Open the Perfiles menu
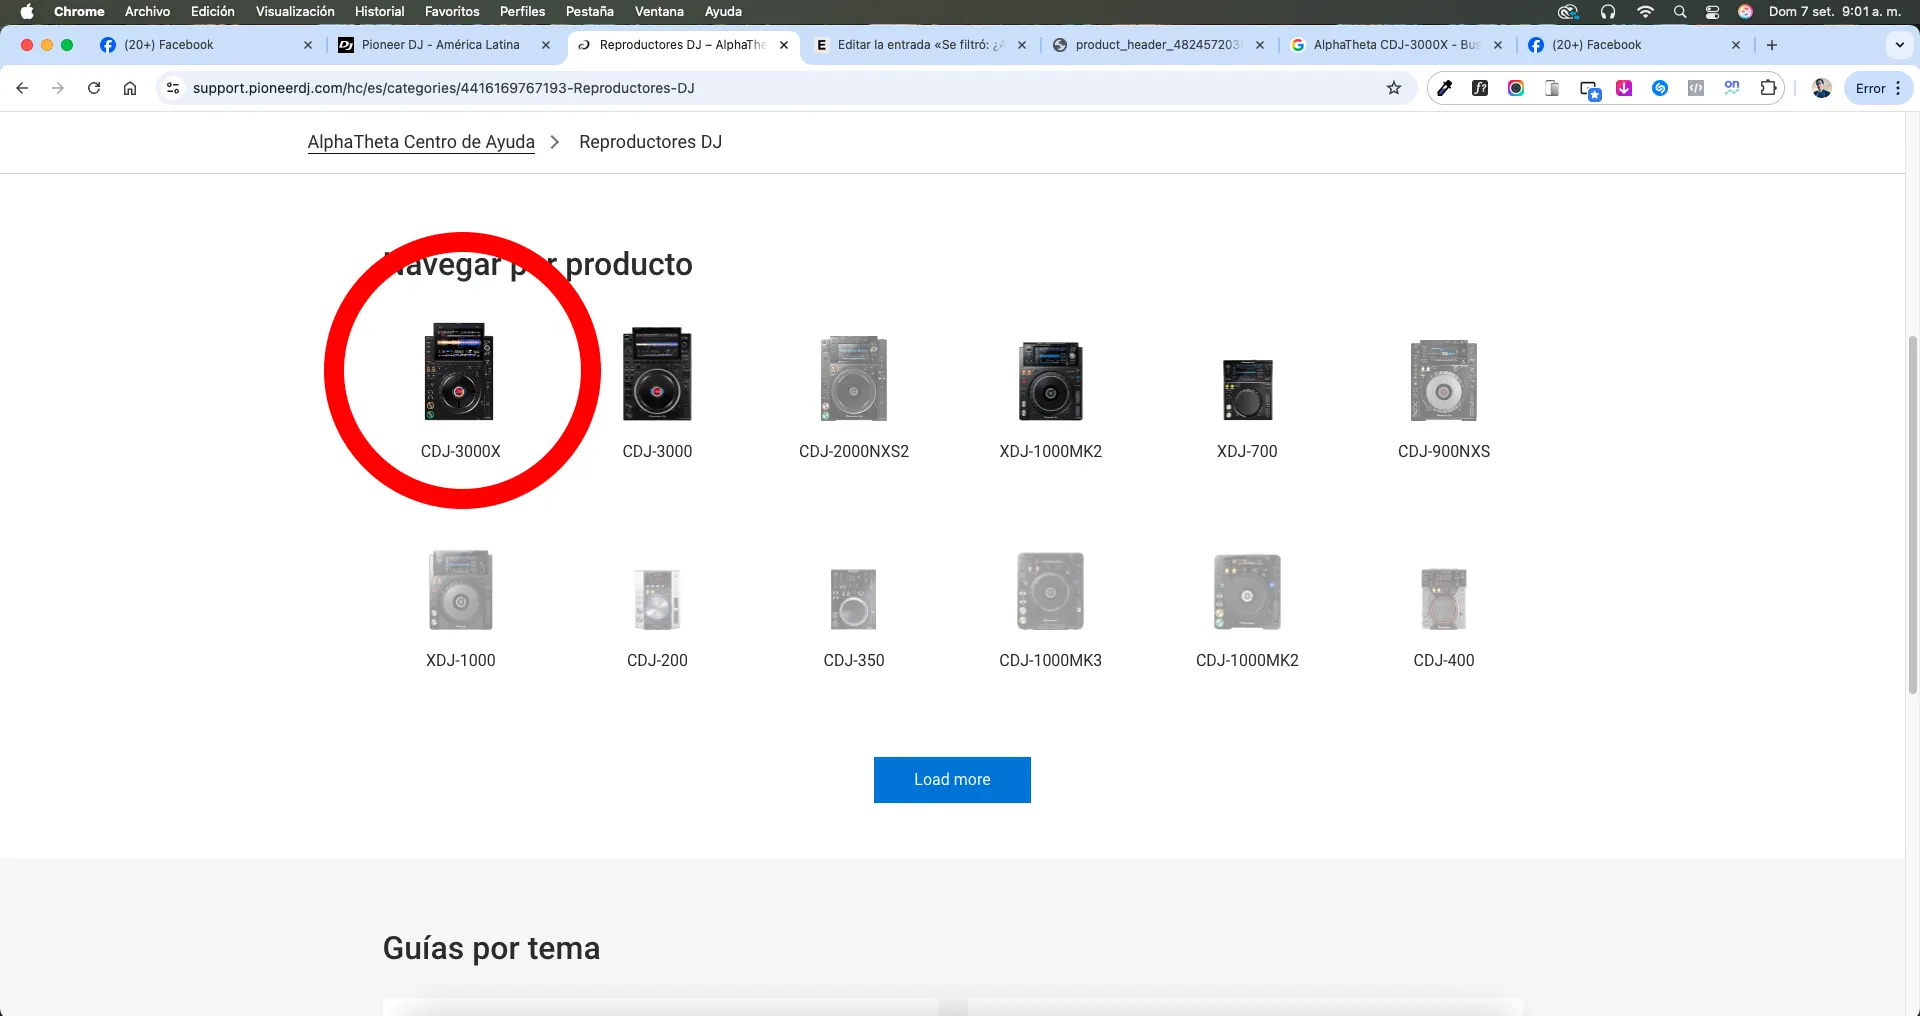This screenshot has height=1016, width=1920. pyautogui.click(x=523, y=12)
